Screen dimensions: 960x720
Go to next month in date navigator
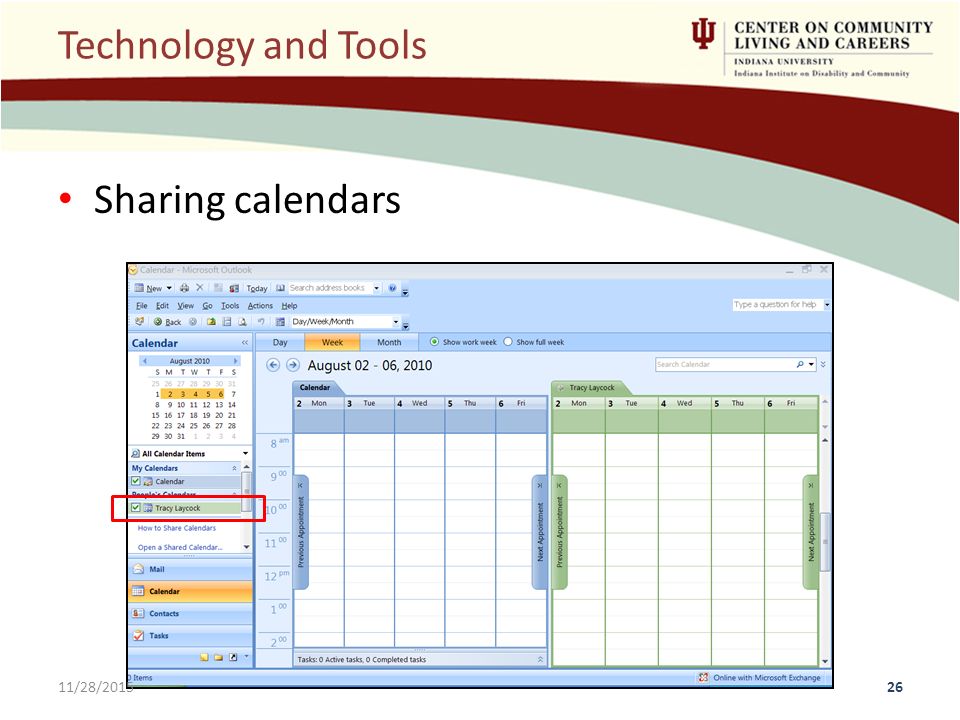pos(235,361)
